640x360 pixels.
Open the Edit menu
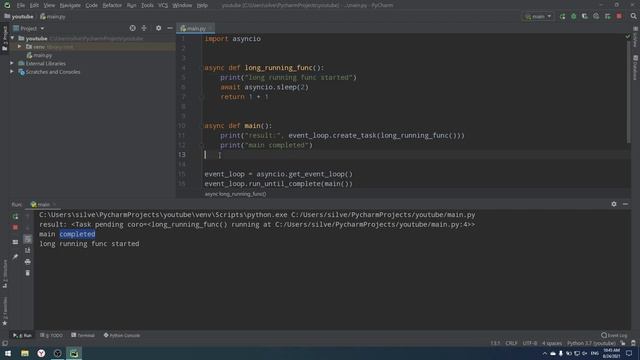point(34,5)
